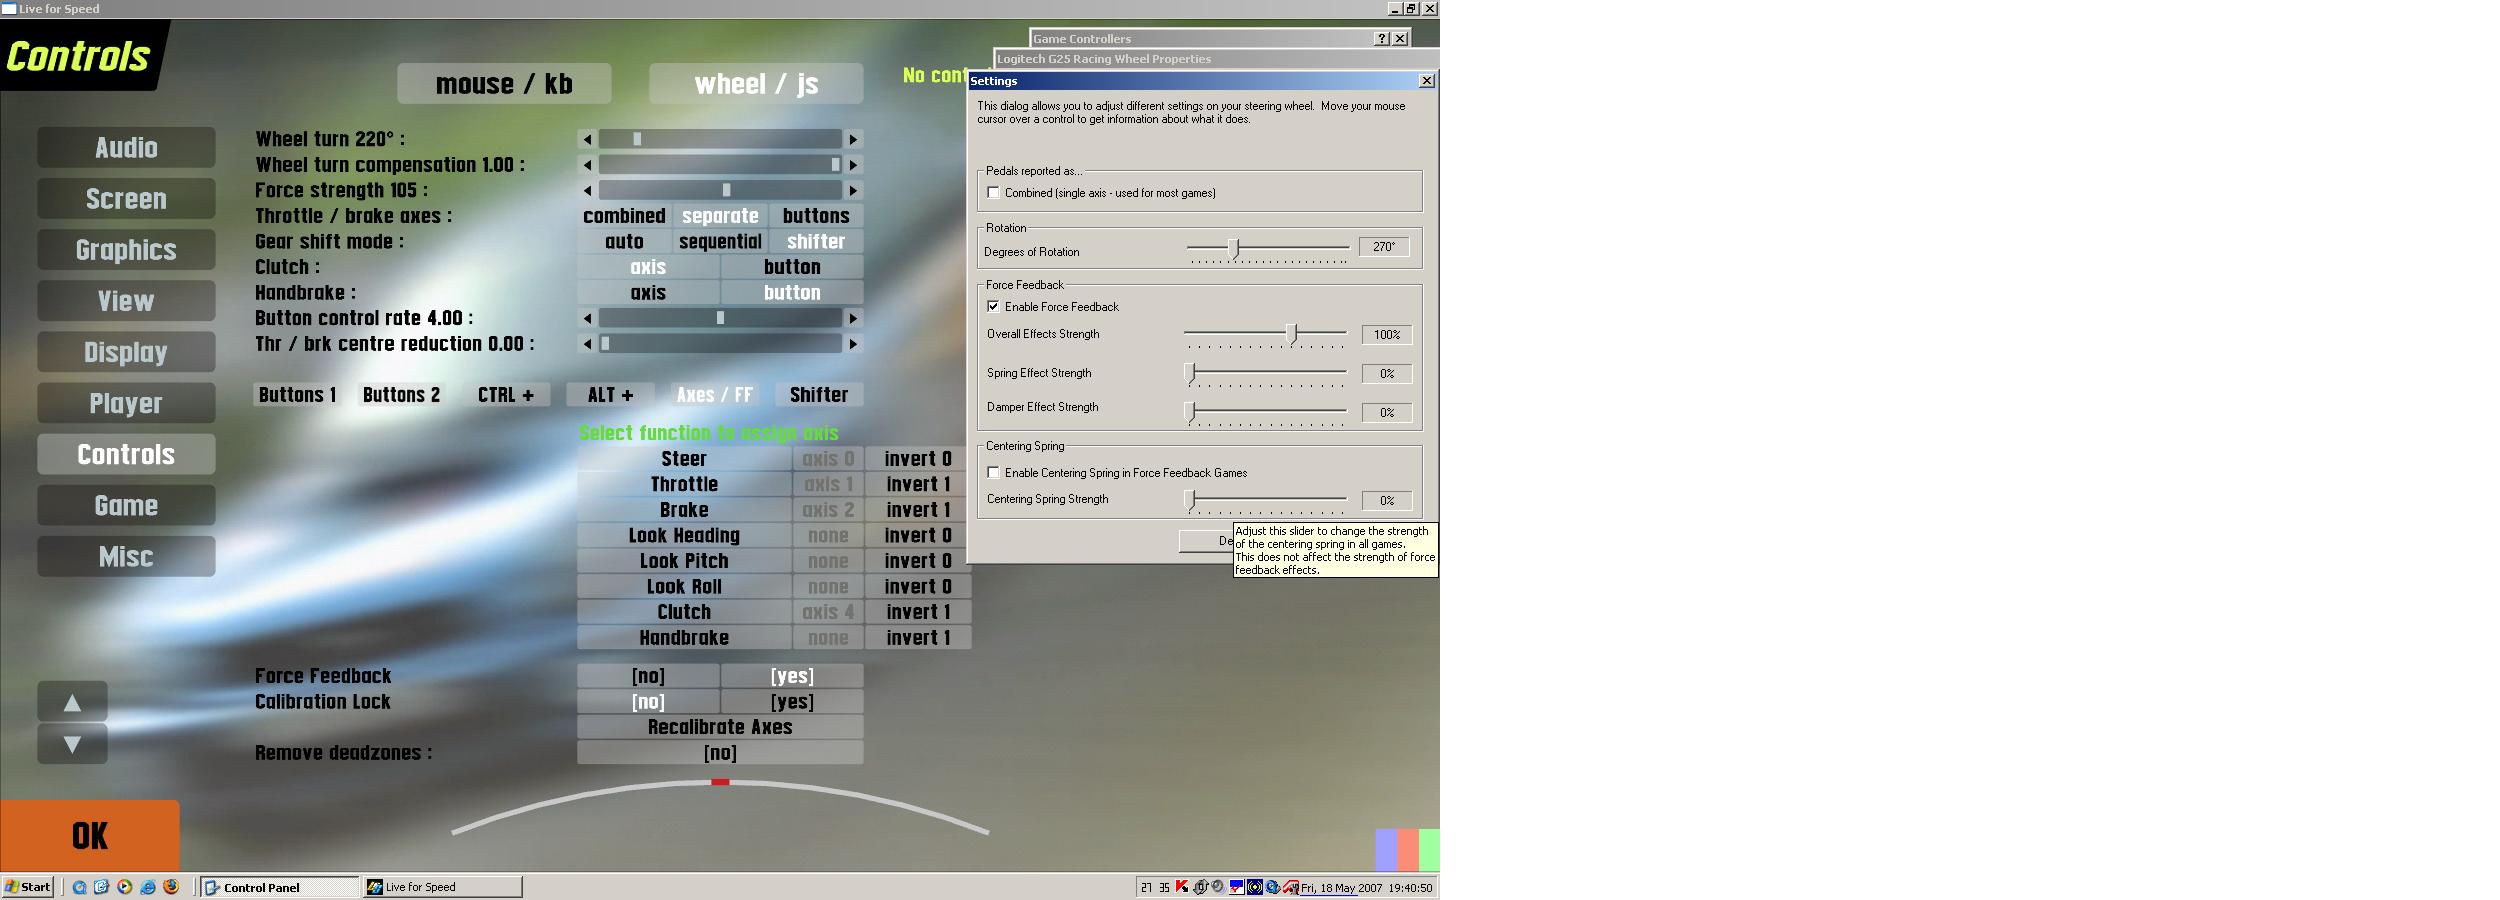The image size is (2500, 900).
Task: Click Recalibrate Axes button
Action: [x=720, y=727]
